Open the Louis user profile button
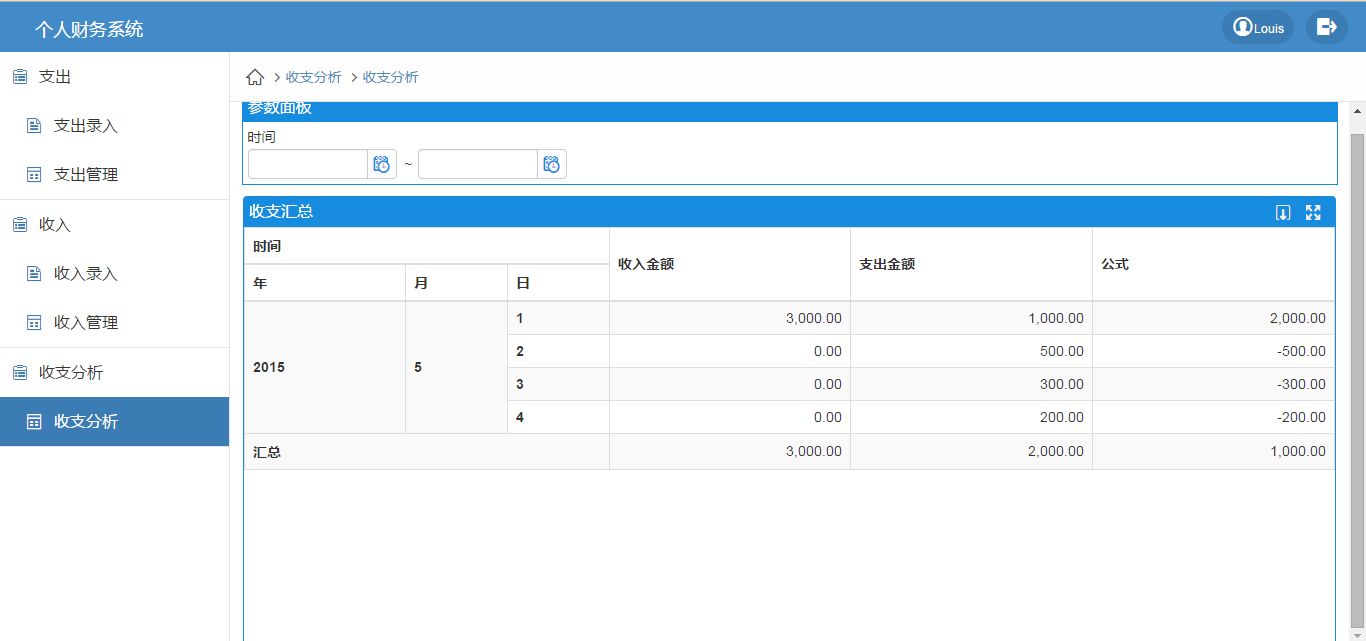The width and height of the screenshot is (1366, 641). (x=1257, y=27)
